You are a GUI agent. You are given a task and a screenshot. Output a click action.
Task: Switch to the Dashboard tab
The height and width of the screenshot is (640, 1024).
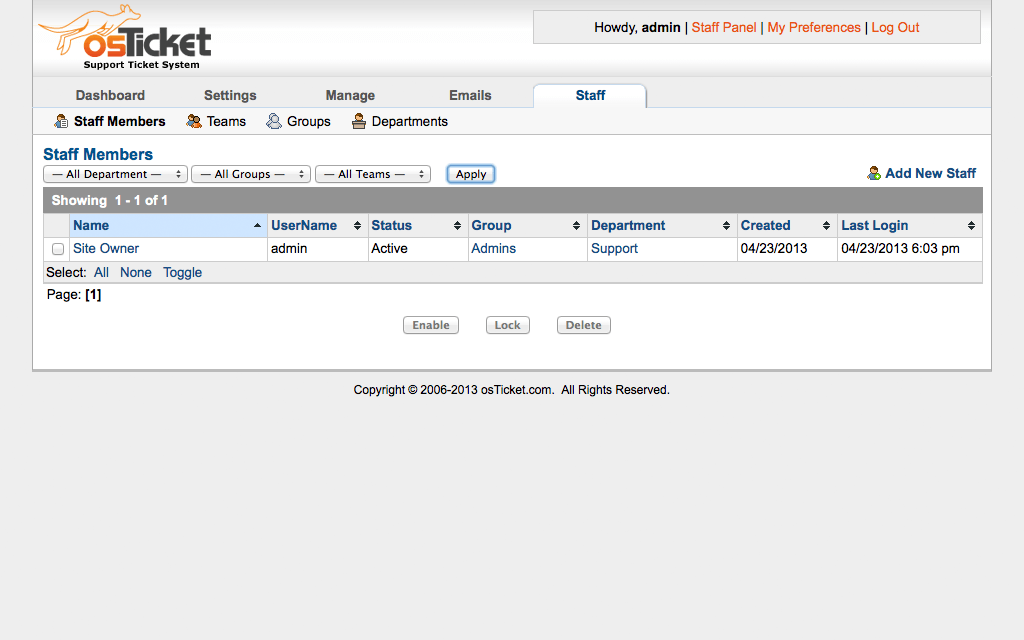coord(110,95)
